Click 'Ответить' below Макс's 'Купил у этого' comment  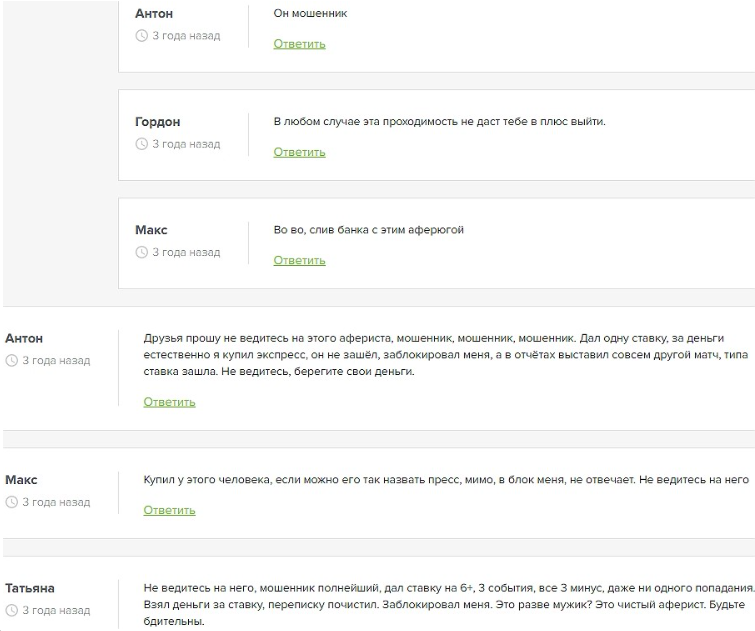click(169, 510)
